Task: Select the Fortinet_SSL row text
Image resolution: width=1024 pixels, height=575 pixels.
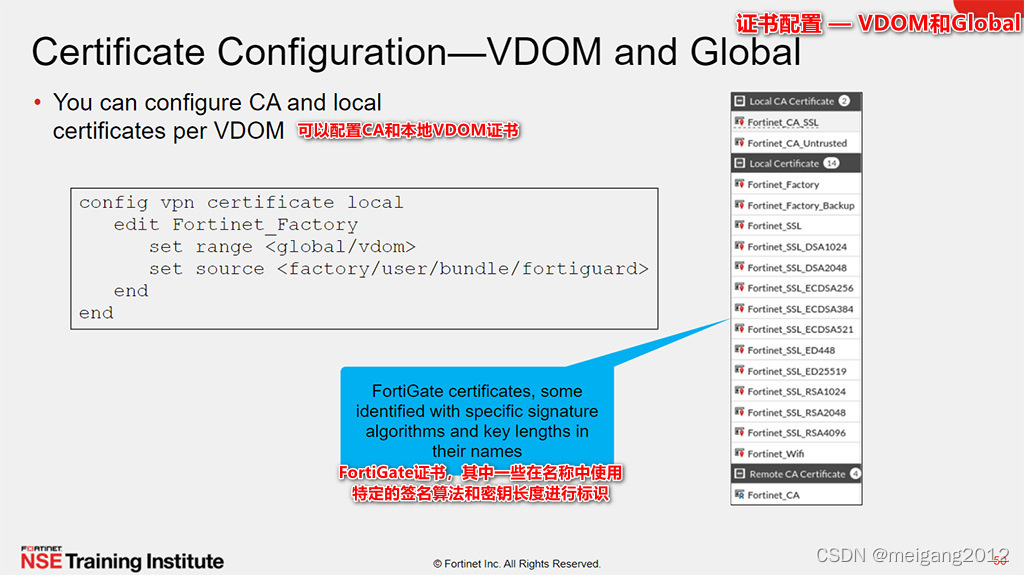Action: click(775, 226)
